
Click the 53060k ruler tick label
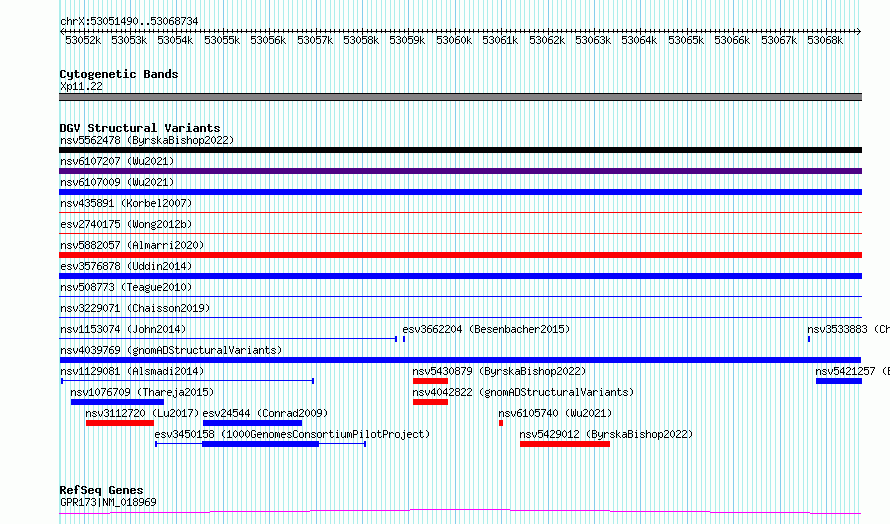point(454,40)
